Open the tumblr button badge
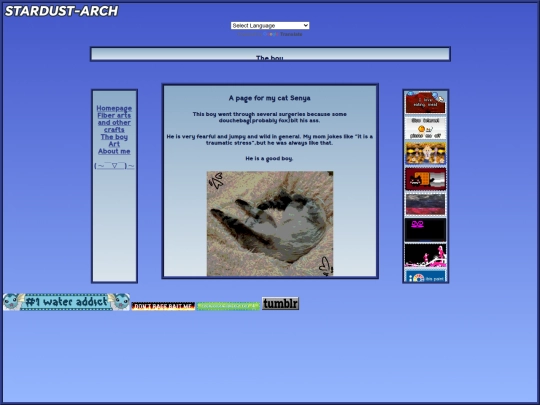 [x=280, y=303]
